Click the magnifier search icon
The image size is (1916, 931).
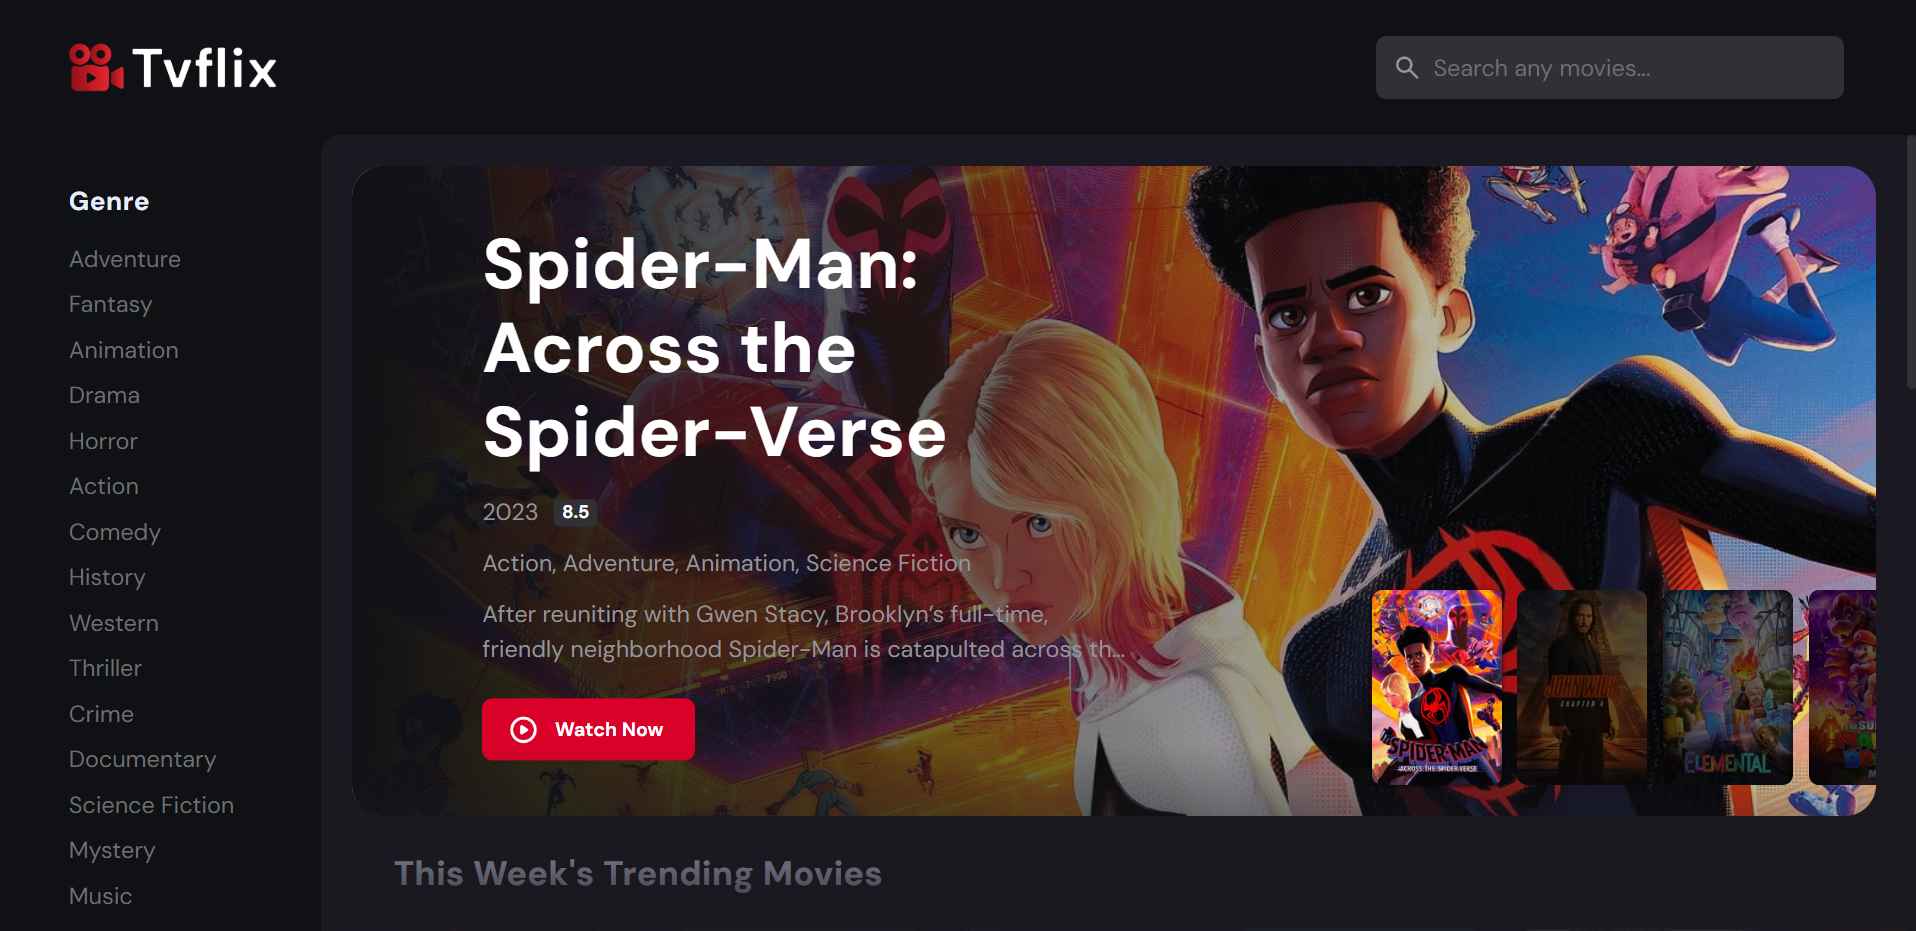pyautogui.click(x=1407, y=68)
